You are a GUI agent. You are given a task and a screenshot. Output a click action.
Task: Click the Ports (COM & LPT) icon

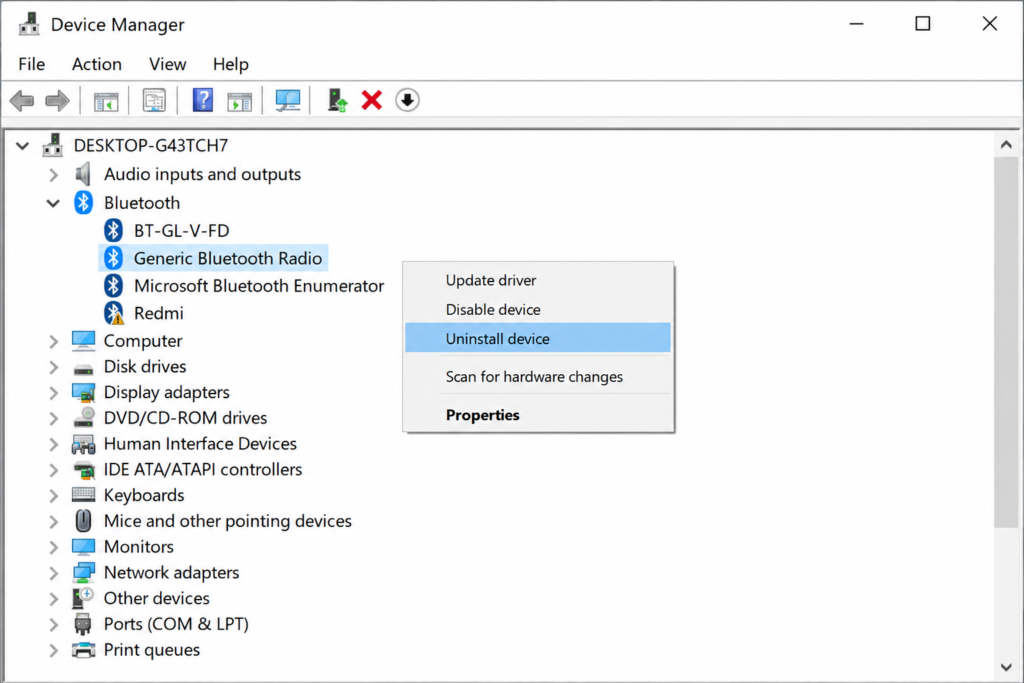coord(83,624)
